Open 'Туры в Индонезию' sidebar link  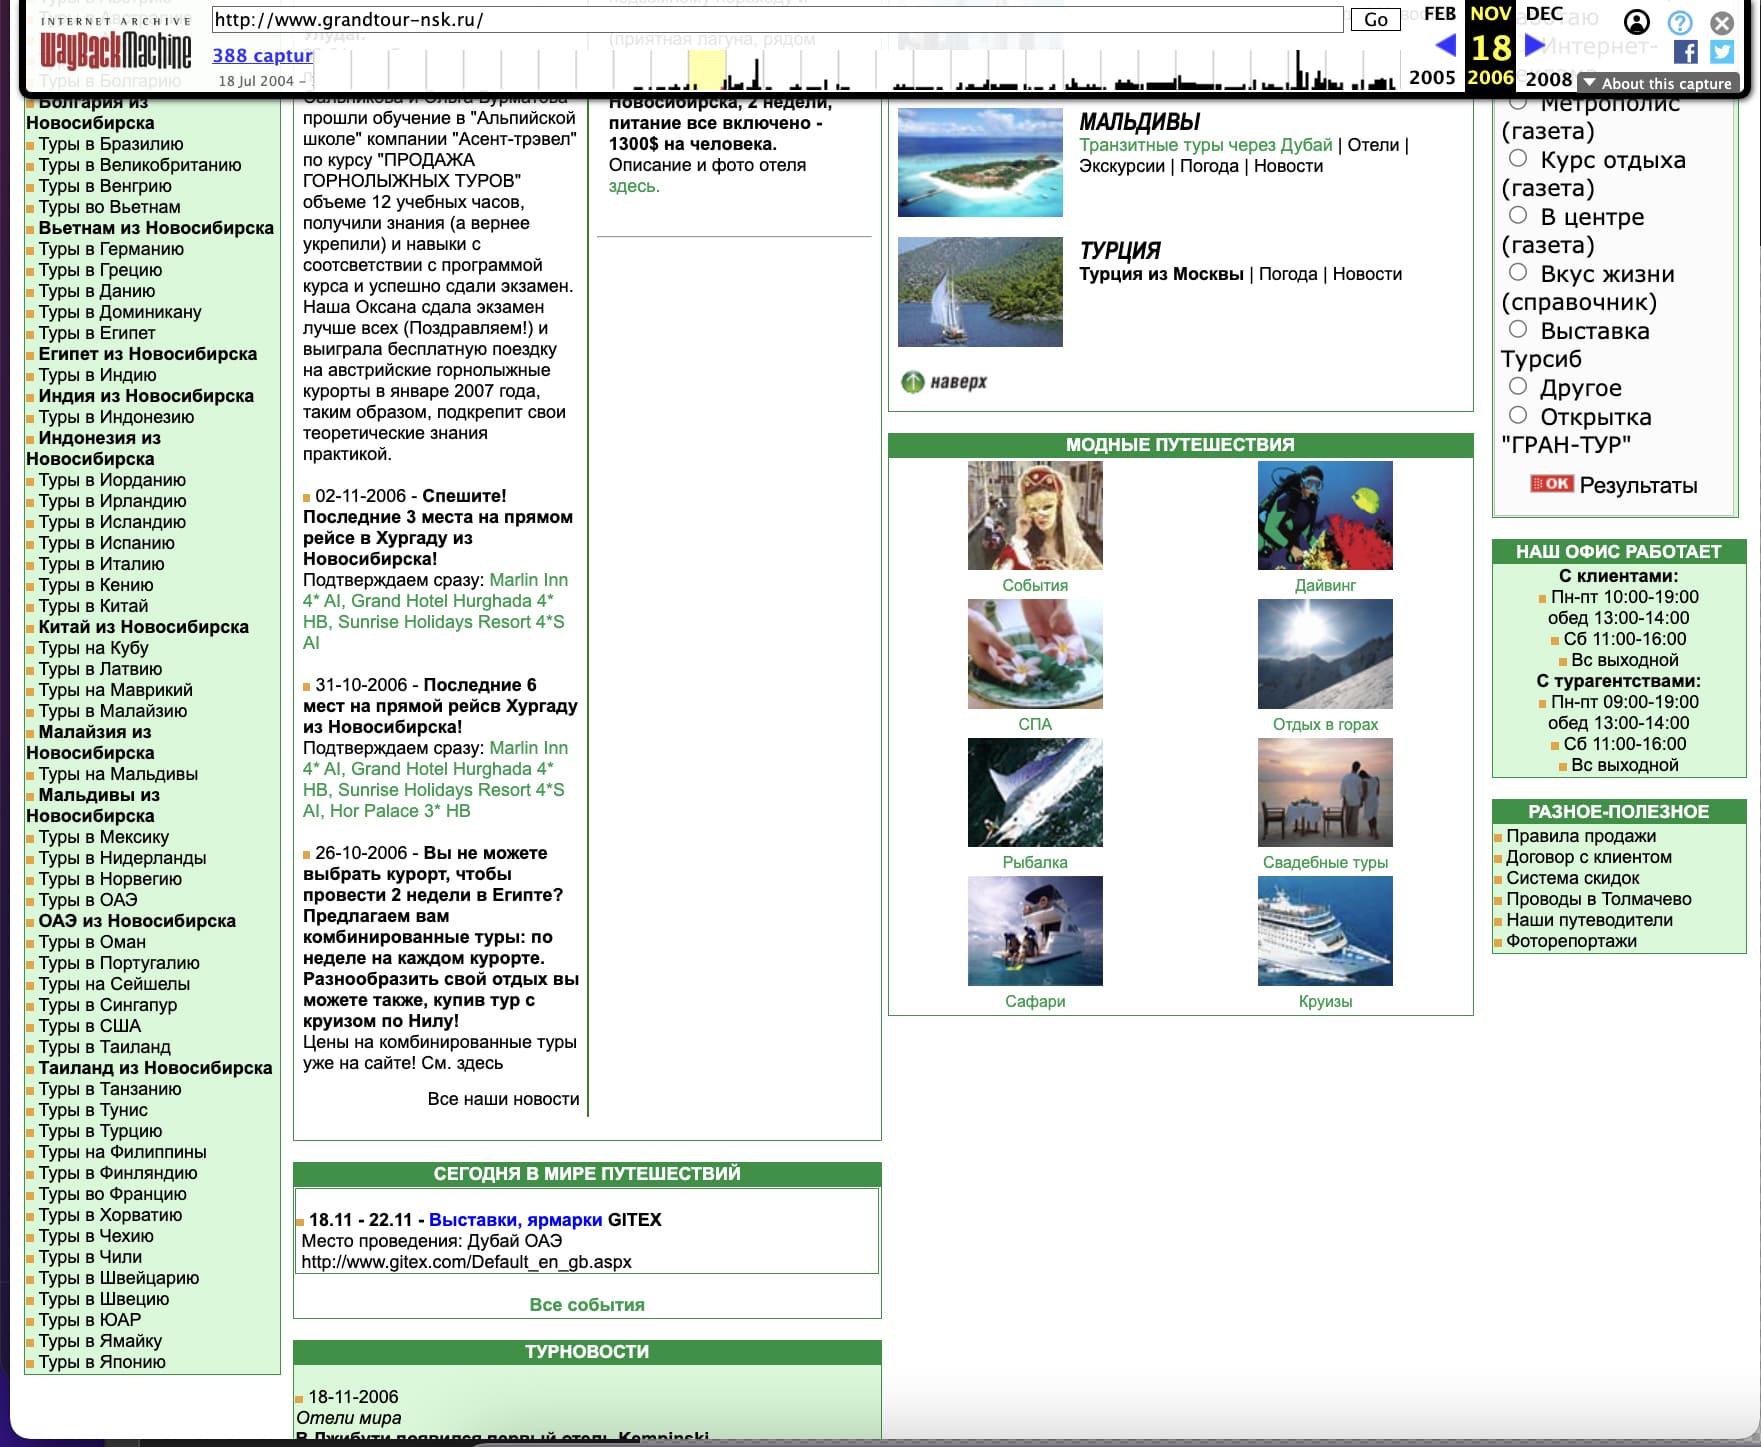[x=116, y=417]
